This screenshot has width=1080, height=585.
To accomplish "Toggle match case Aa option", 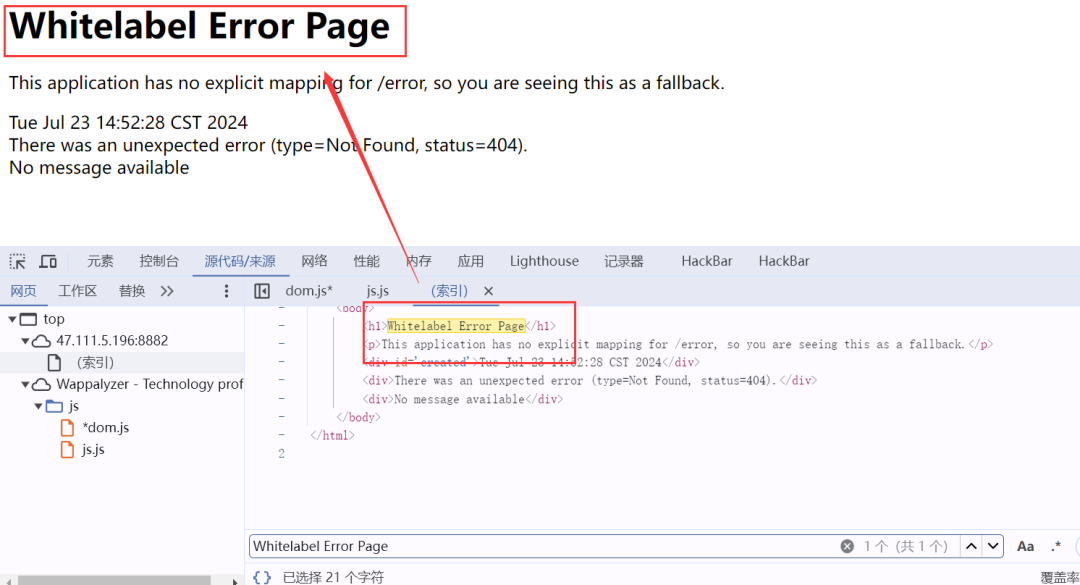I will click(1025, 546).
